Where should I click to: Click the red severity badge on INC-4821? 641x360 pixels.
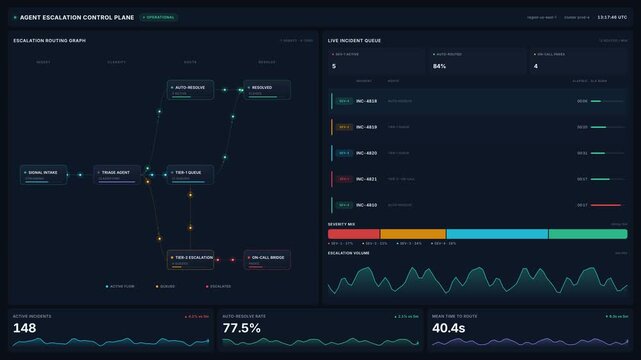click(344, 179)
